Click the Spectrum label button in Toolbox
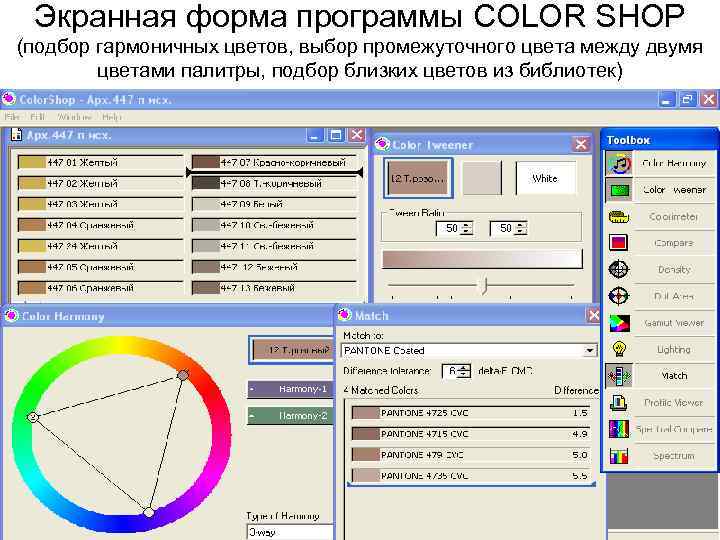The image size is (720, 540). [x=674, y=456]
